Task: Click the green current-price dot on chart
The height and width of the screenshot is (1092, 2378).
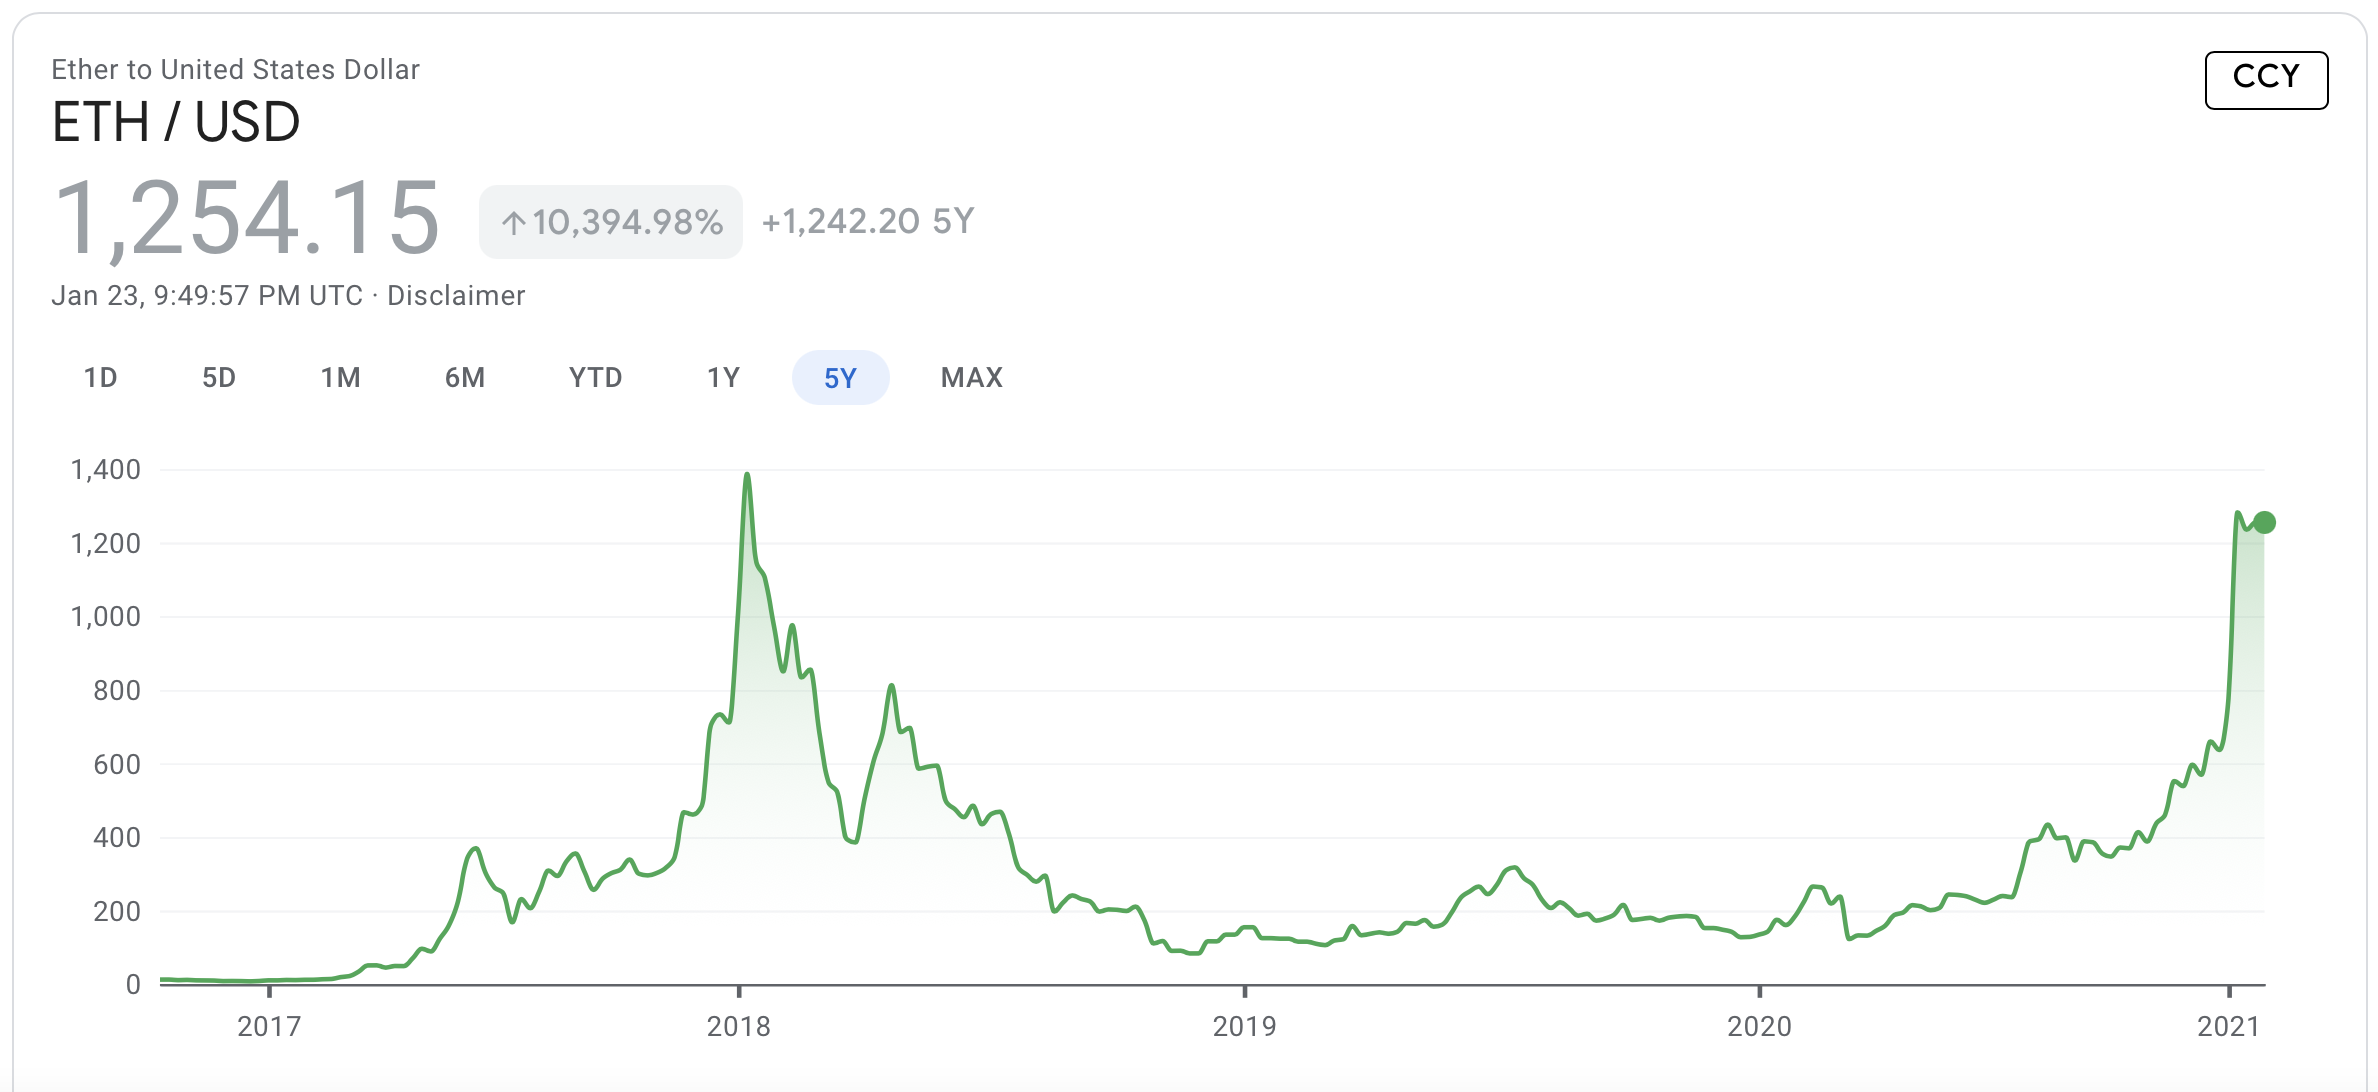Action: click(2265, 522)
